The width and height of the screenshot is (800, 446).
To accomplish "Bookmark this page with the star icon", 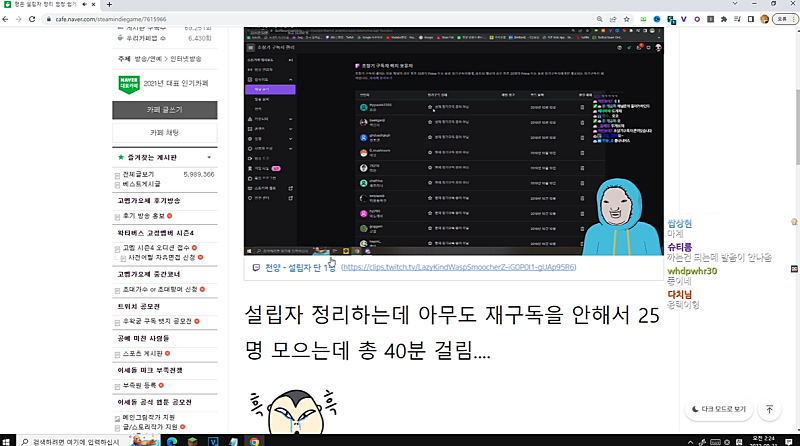I will (x=627, y=19).
